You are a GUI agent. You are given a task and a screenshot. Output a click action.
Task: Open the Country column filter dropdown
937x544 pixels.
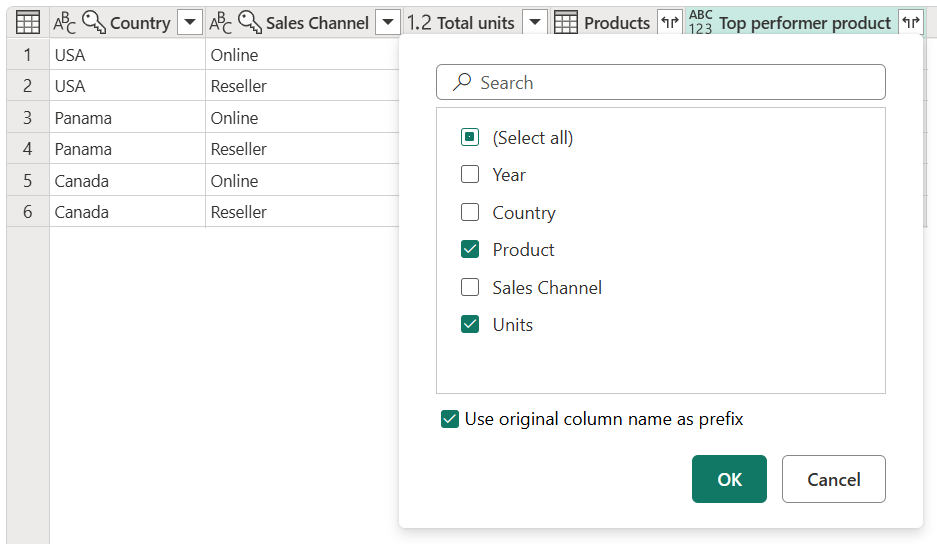point(189,22)
